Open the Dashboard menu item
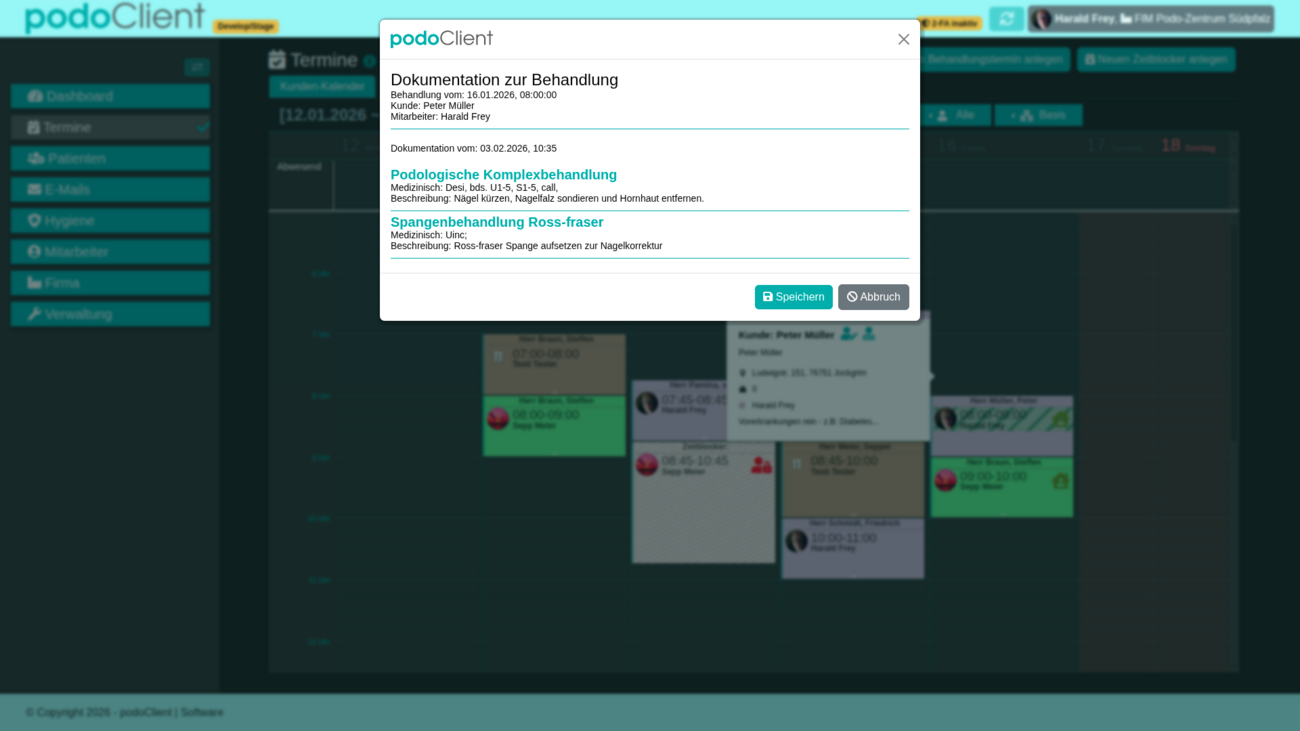 [x=110, y=96]
